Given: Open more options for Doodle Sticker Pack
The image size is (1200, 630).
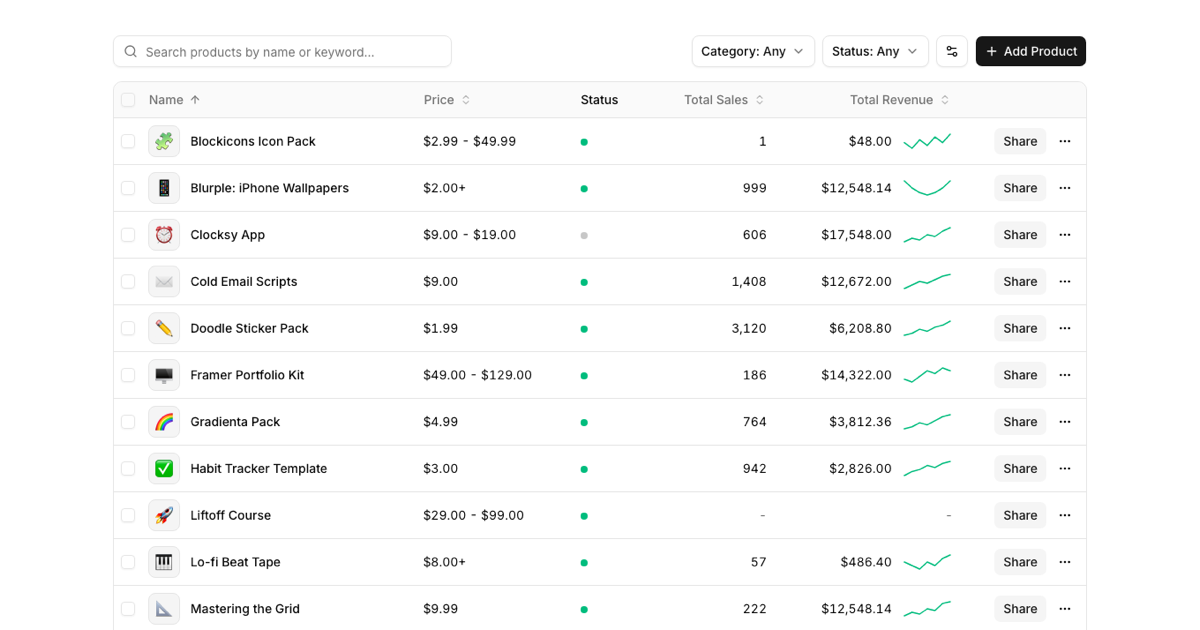Looking at the screenshot, I should pos(1065,328).
